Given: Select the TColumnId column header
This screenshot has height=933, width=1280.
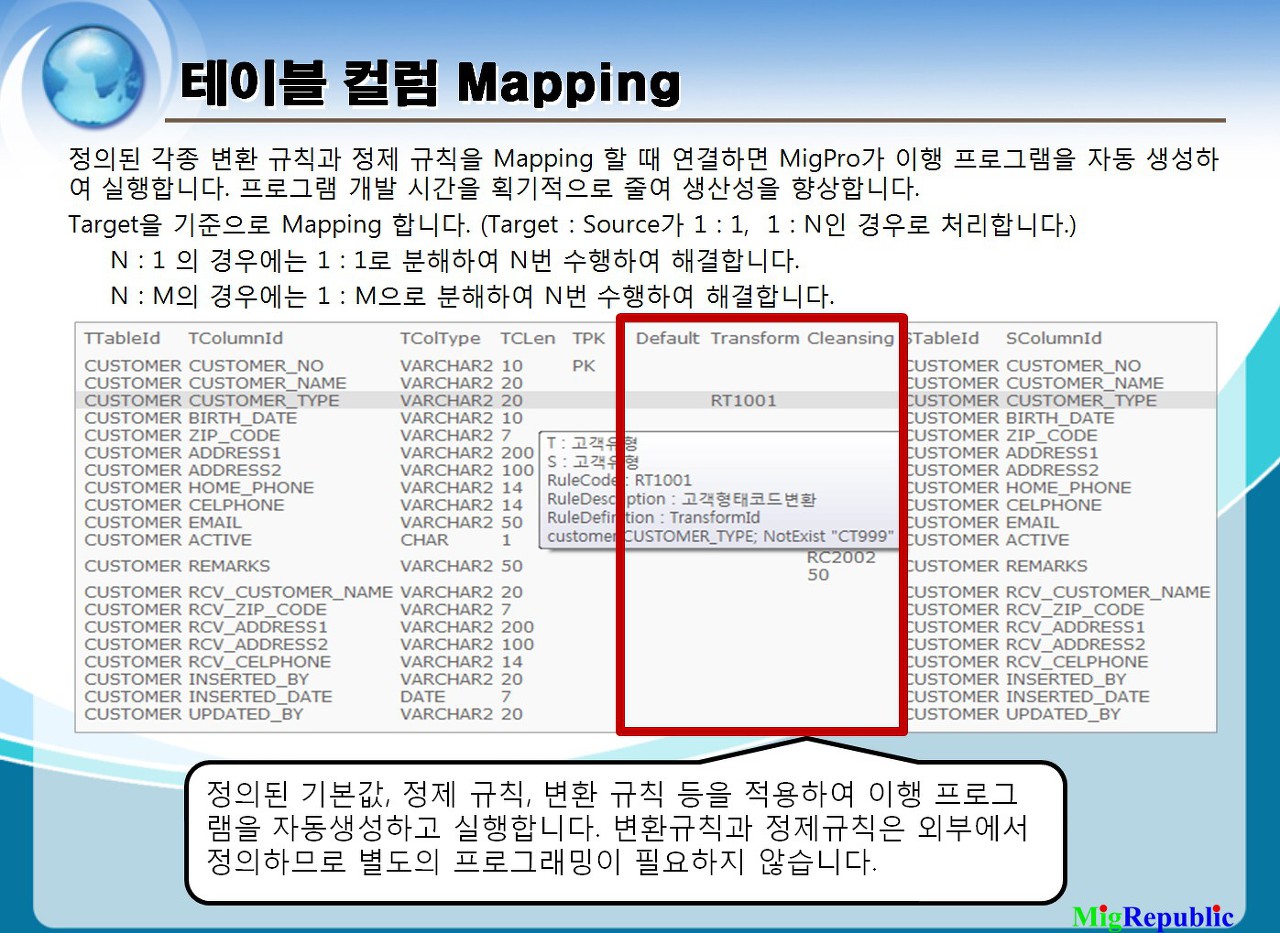Looking at the screenshot, I should pyautogui.click(x=236, y=338).
